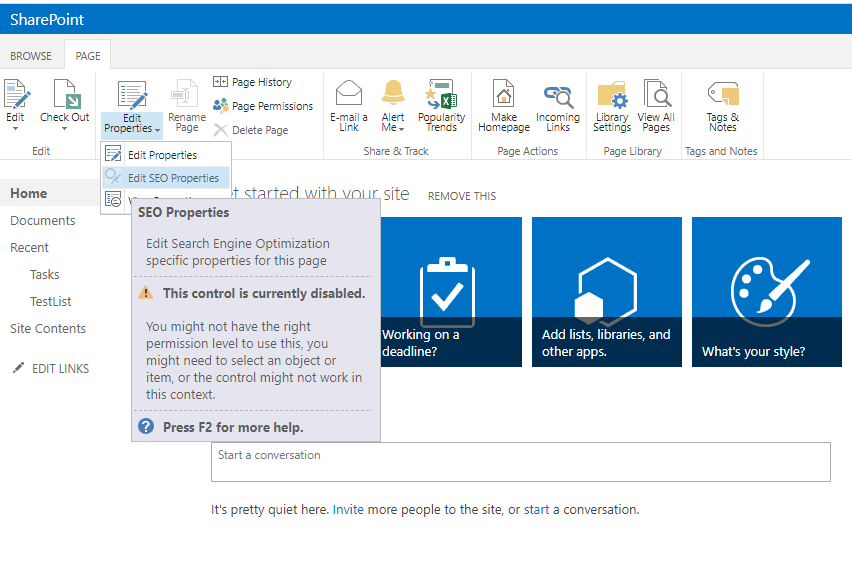Click the Edit page ribbon icon
Image resolution: width=852 pixels, height=575 pixels.
tap(17, 93)
